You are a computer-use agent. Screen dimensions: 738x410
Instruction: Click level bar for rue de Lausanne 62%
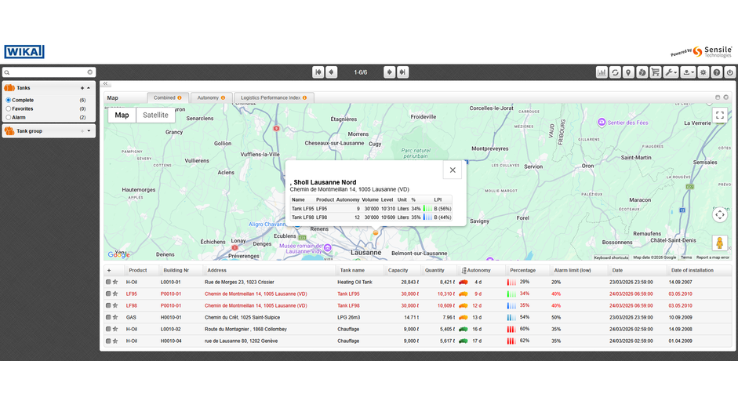[511, 341]
